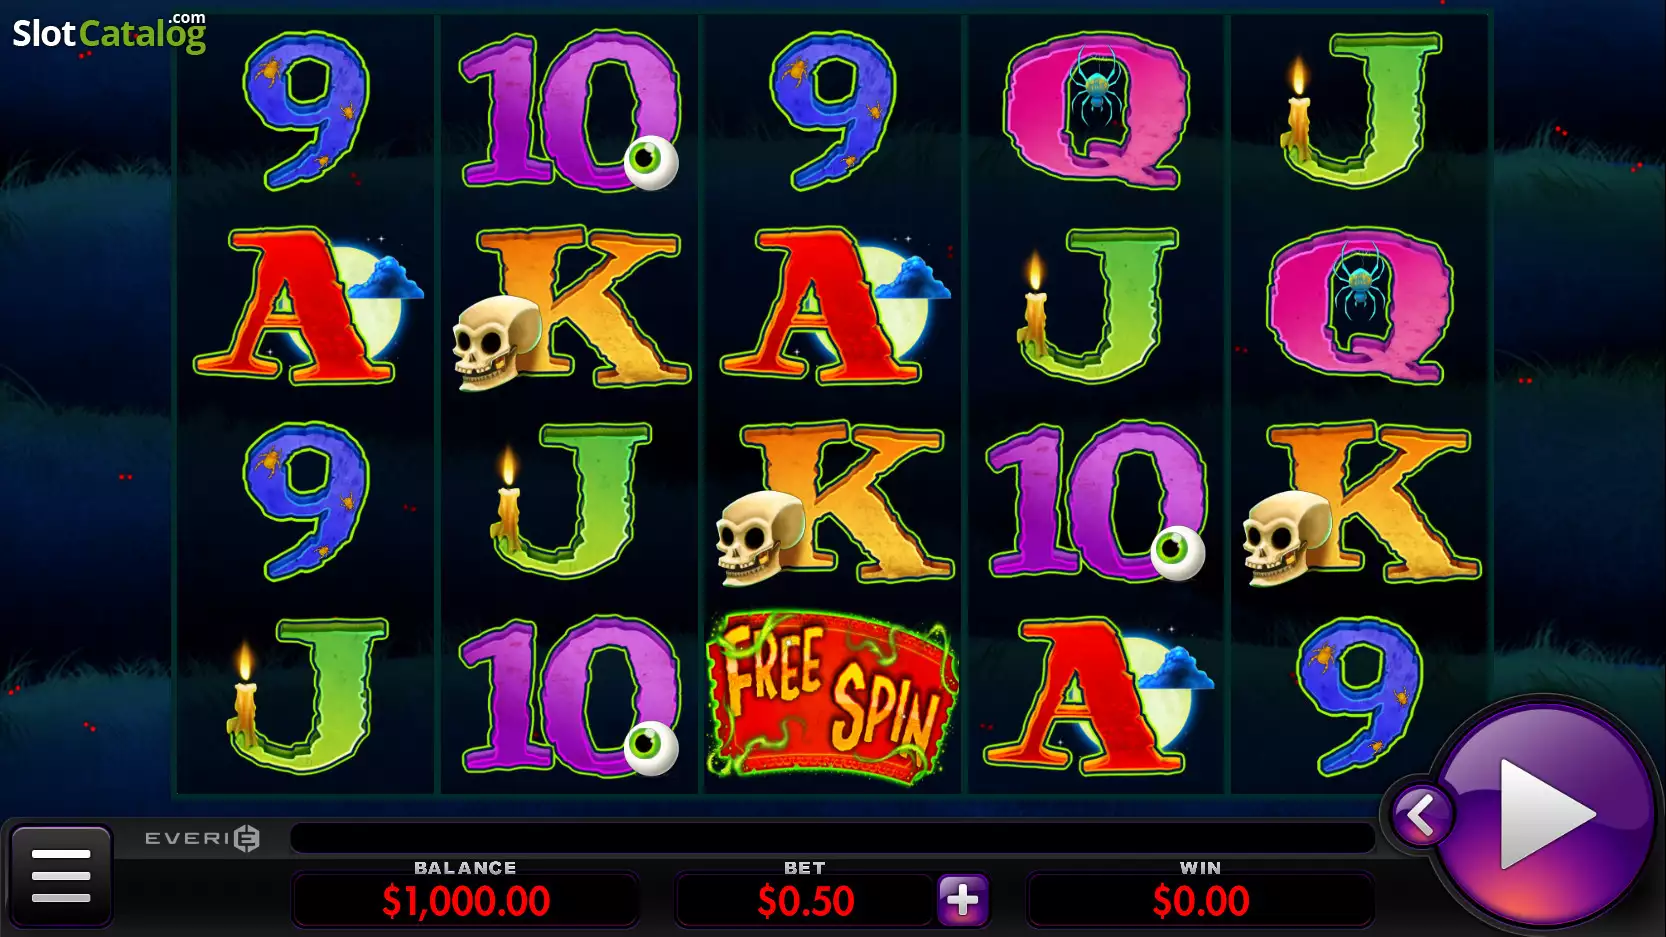Click the red A moon symbol in bottom row

tap(1098, 697)
